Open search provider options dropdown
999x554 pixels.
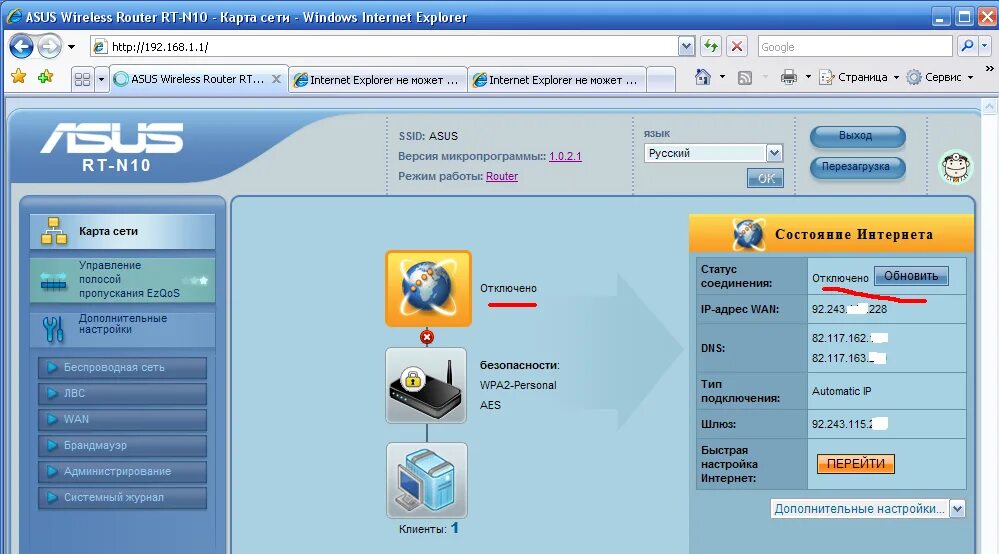984,46
